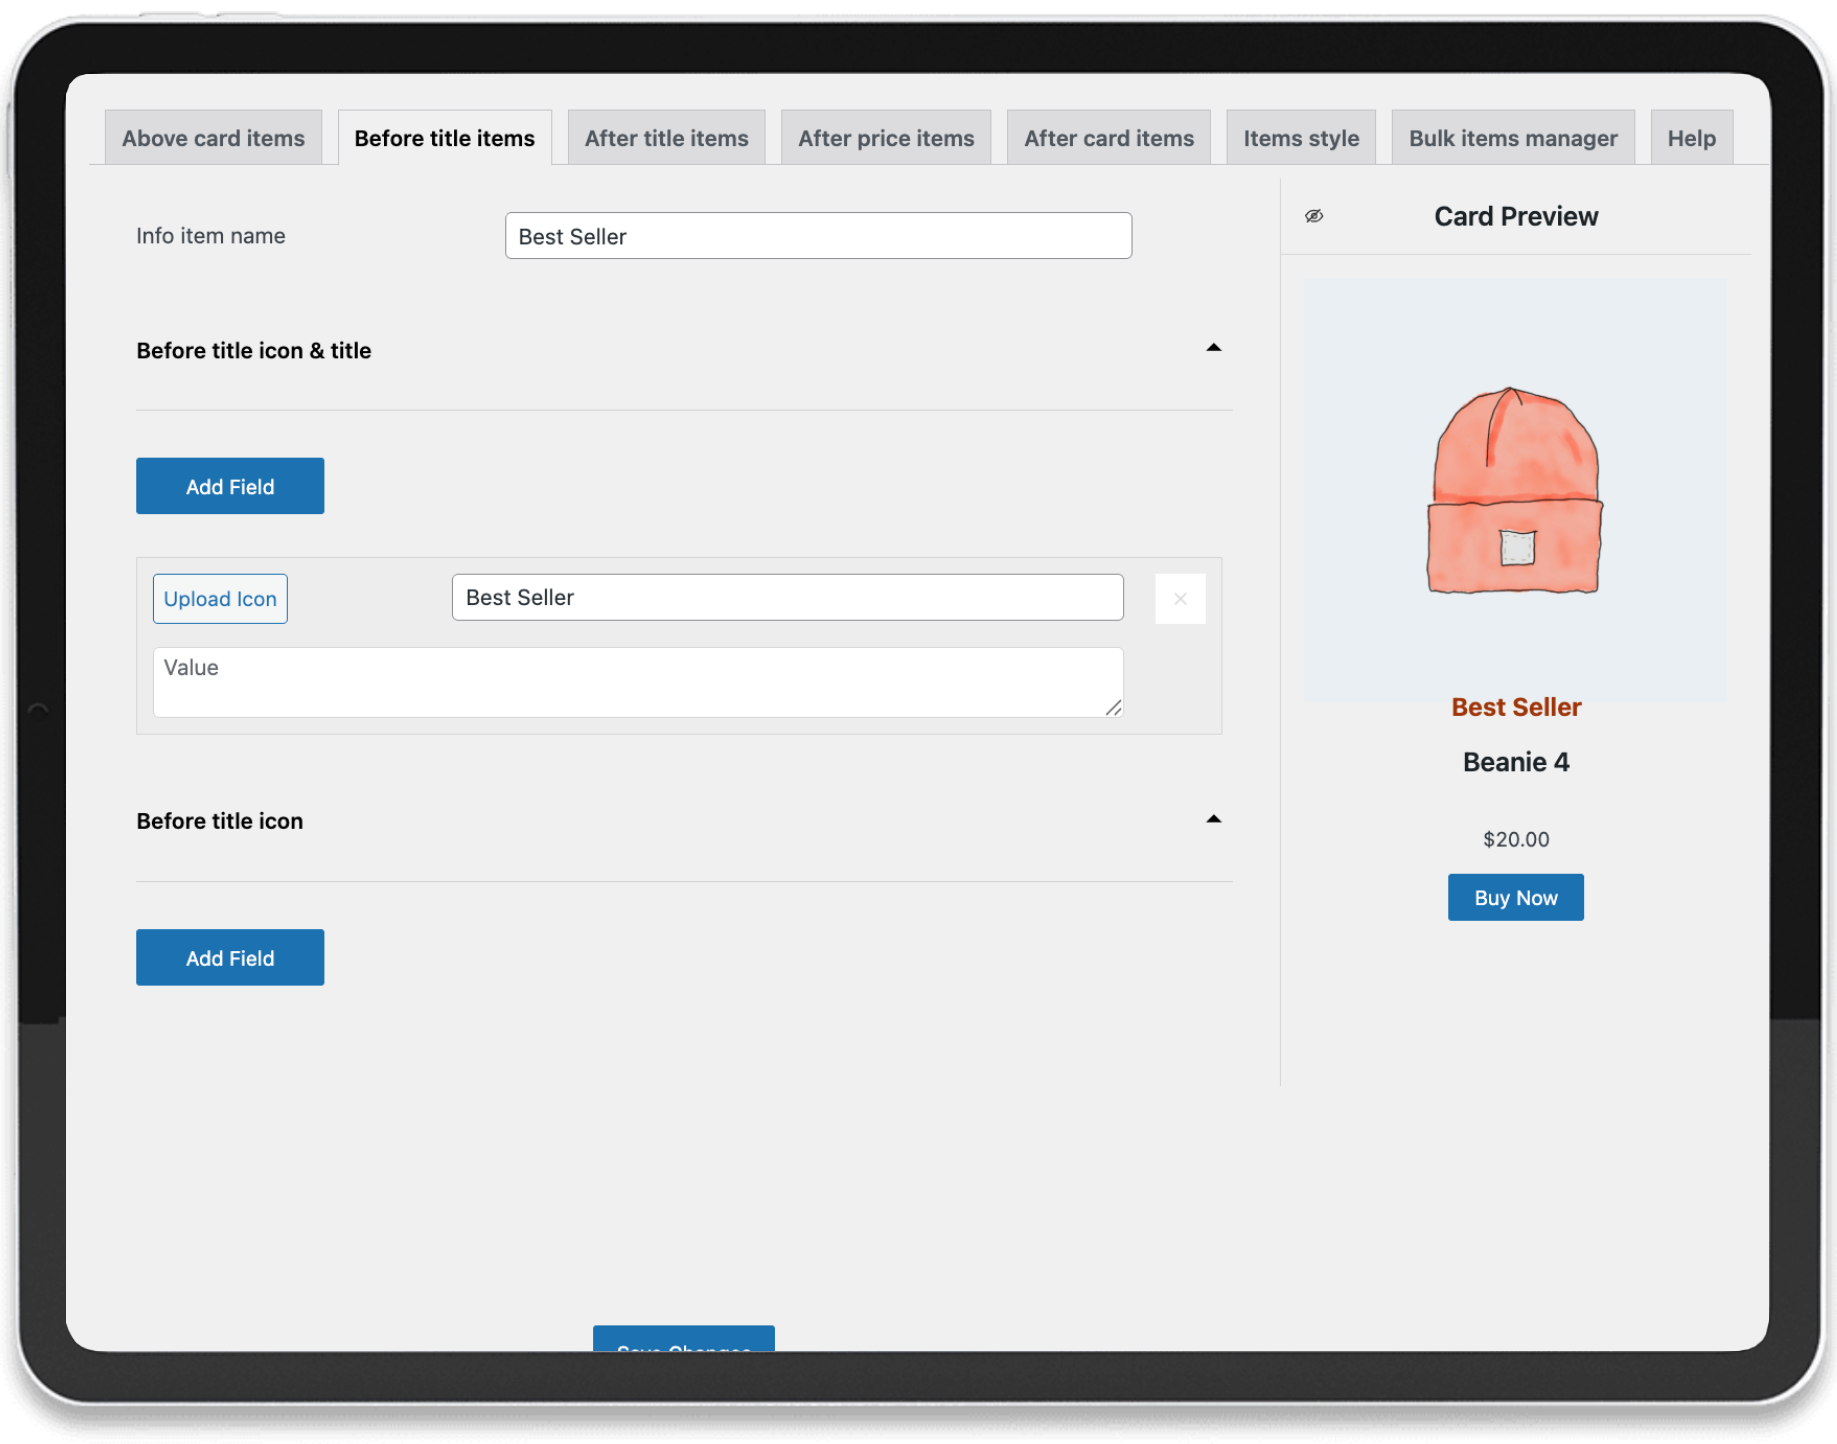Screen dimensions: 1837x1444
Task: Open the Items style tab
Action: (x=1301, y=138)
